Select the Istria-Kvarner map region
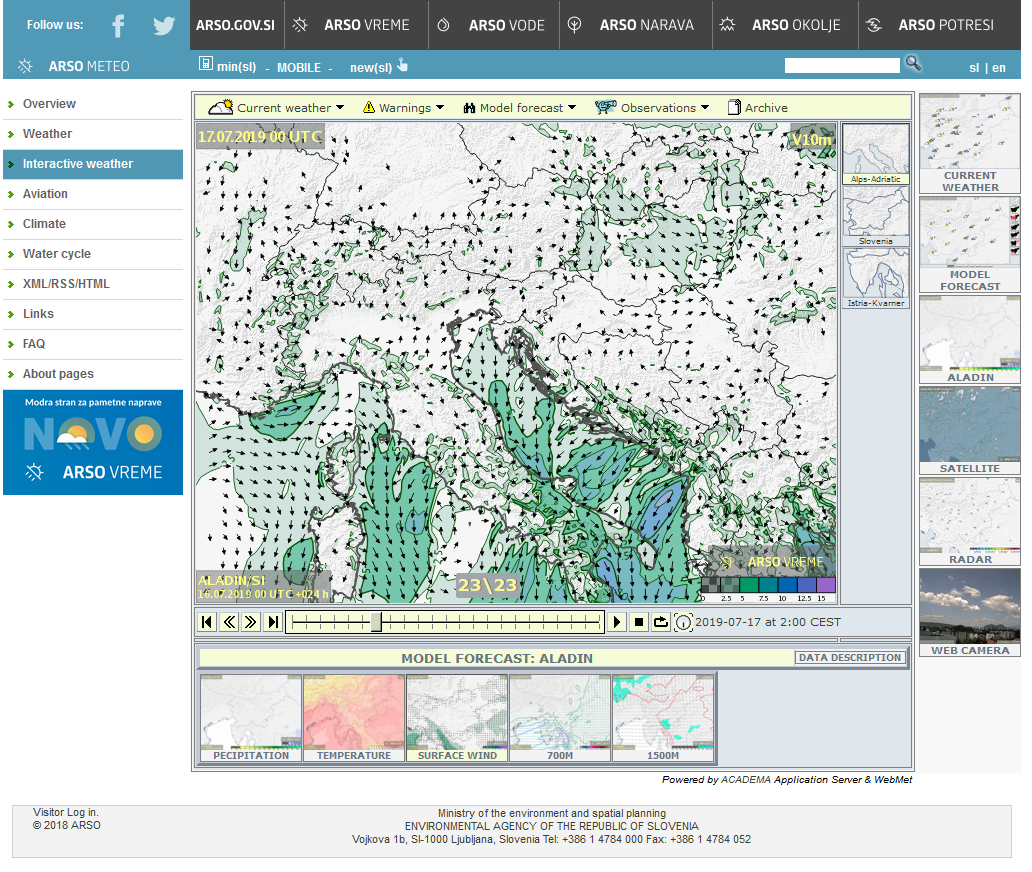This screenshot has height=872, width=1032. (875, 278)
